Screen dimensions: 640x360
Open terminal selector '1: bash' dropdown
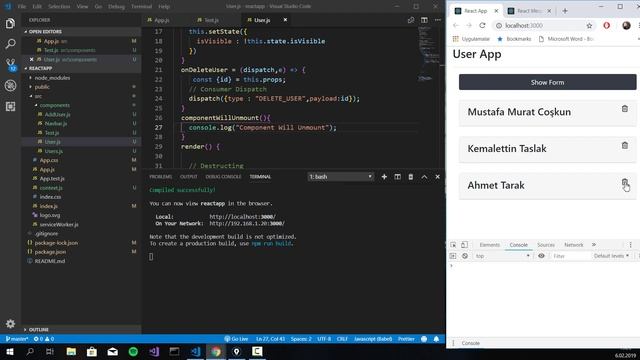point(340,177)
